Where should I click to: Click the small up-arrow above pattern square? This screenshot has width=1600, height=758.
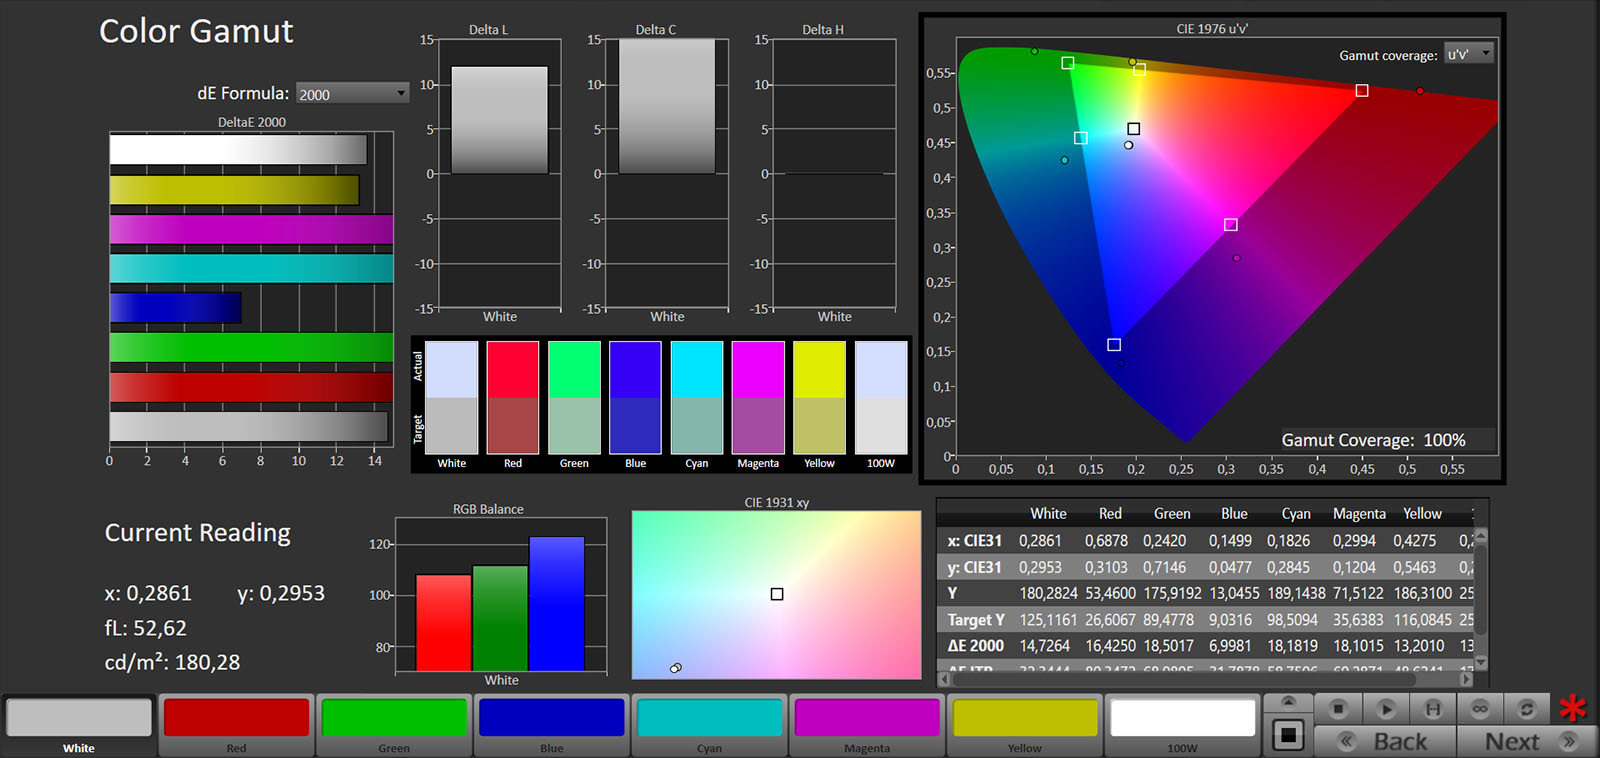coord(1288,702)
